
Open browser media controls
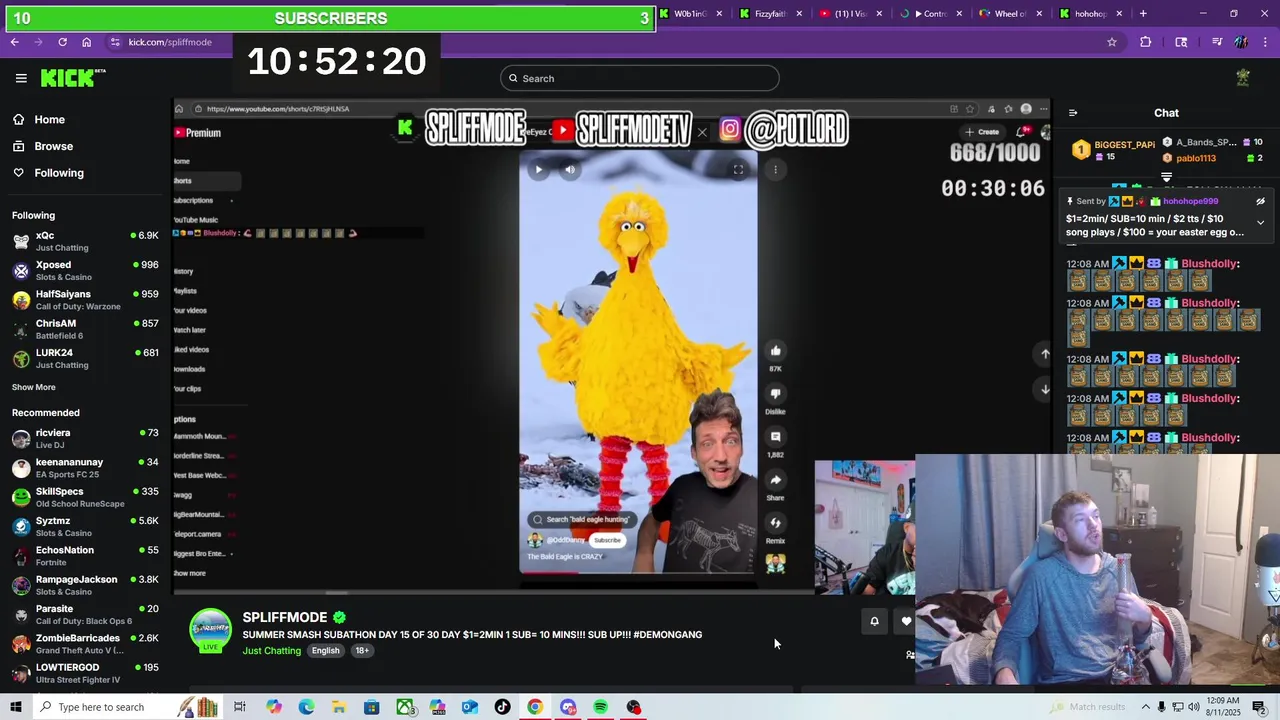coord(1217,42)
